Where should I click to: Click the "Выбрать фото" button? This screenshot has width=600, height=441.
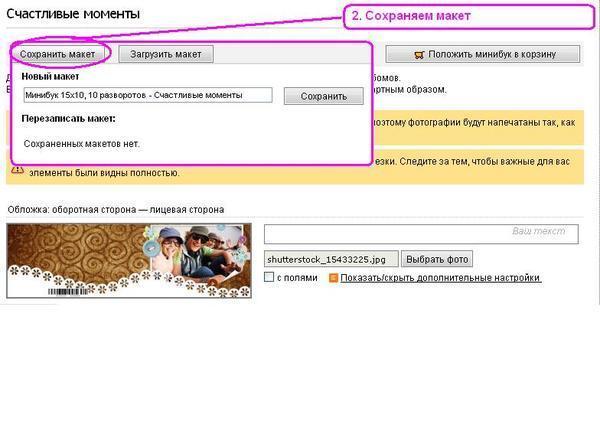(436, 259)
